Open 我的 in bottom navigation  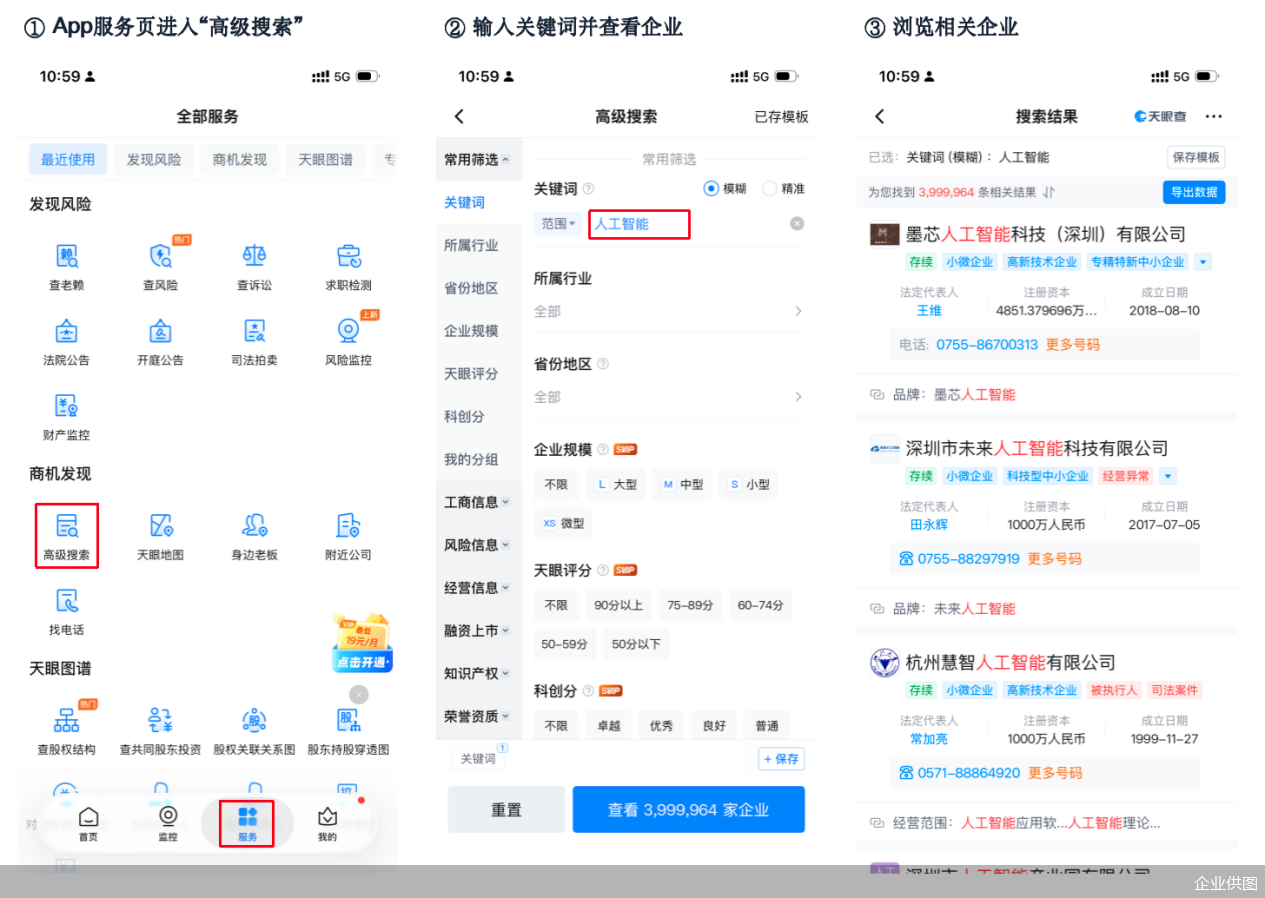tap(327, 825)
